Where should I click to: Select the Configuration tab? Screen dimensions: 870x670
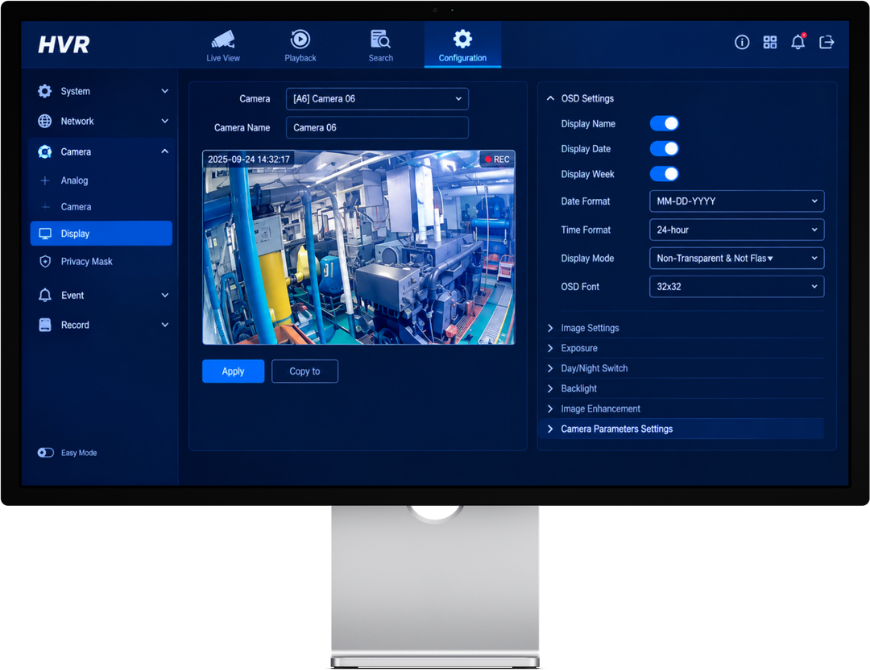tap(462, 45)
